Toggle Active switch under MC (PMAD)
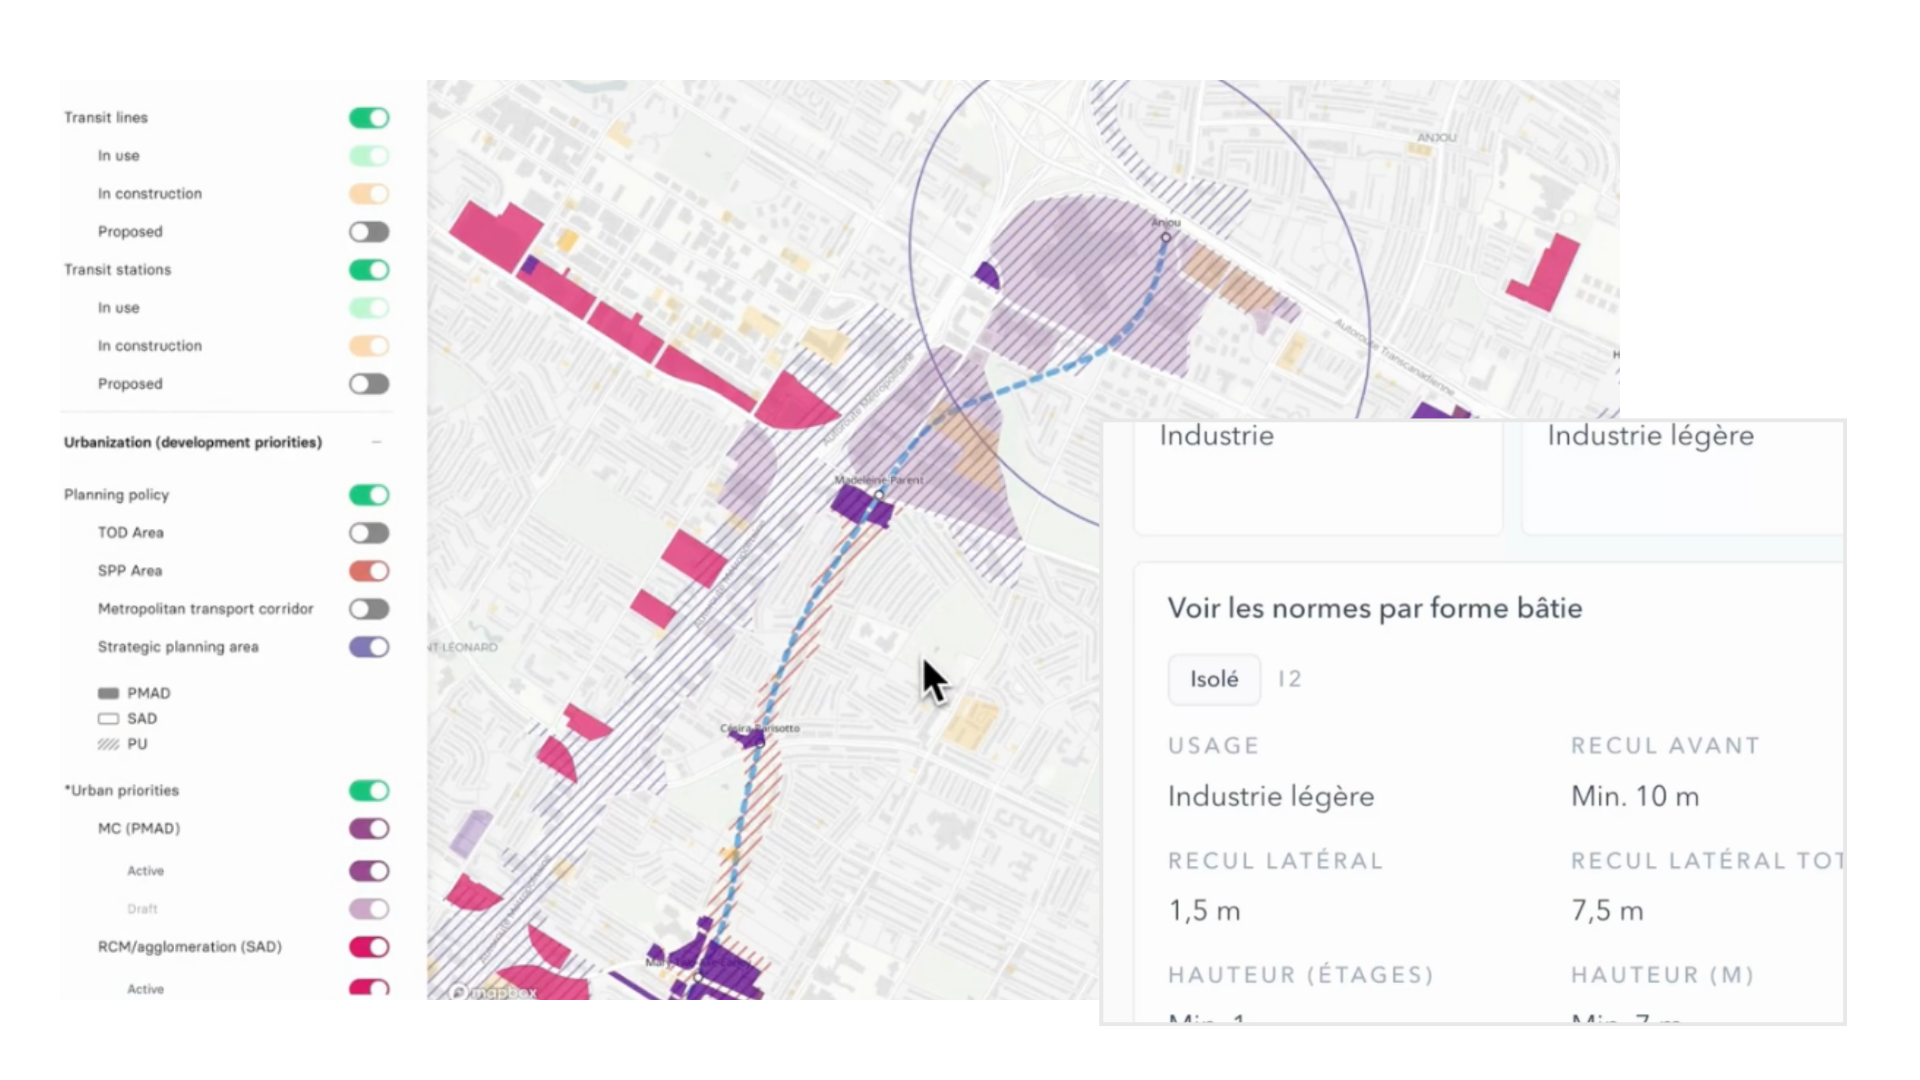1920x1080 pixels. click(369, 871)
